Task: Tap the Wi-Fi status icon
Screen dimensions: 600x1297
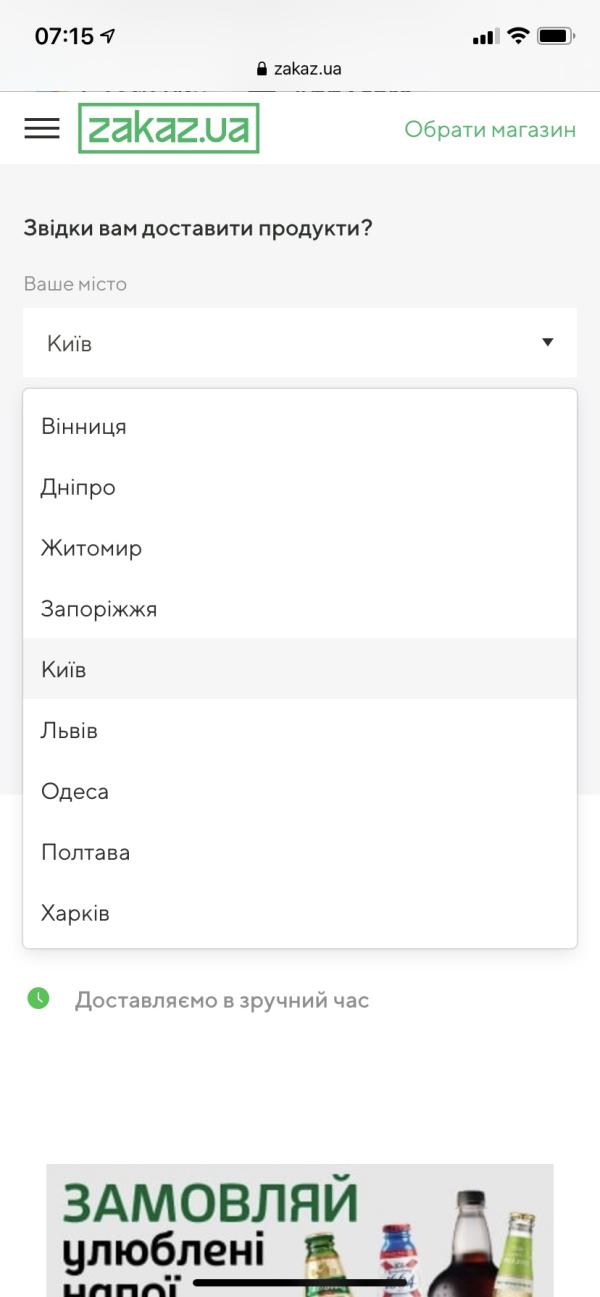Action: point(517,36)
